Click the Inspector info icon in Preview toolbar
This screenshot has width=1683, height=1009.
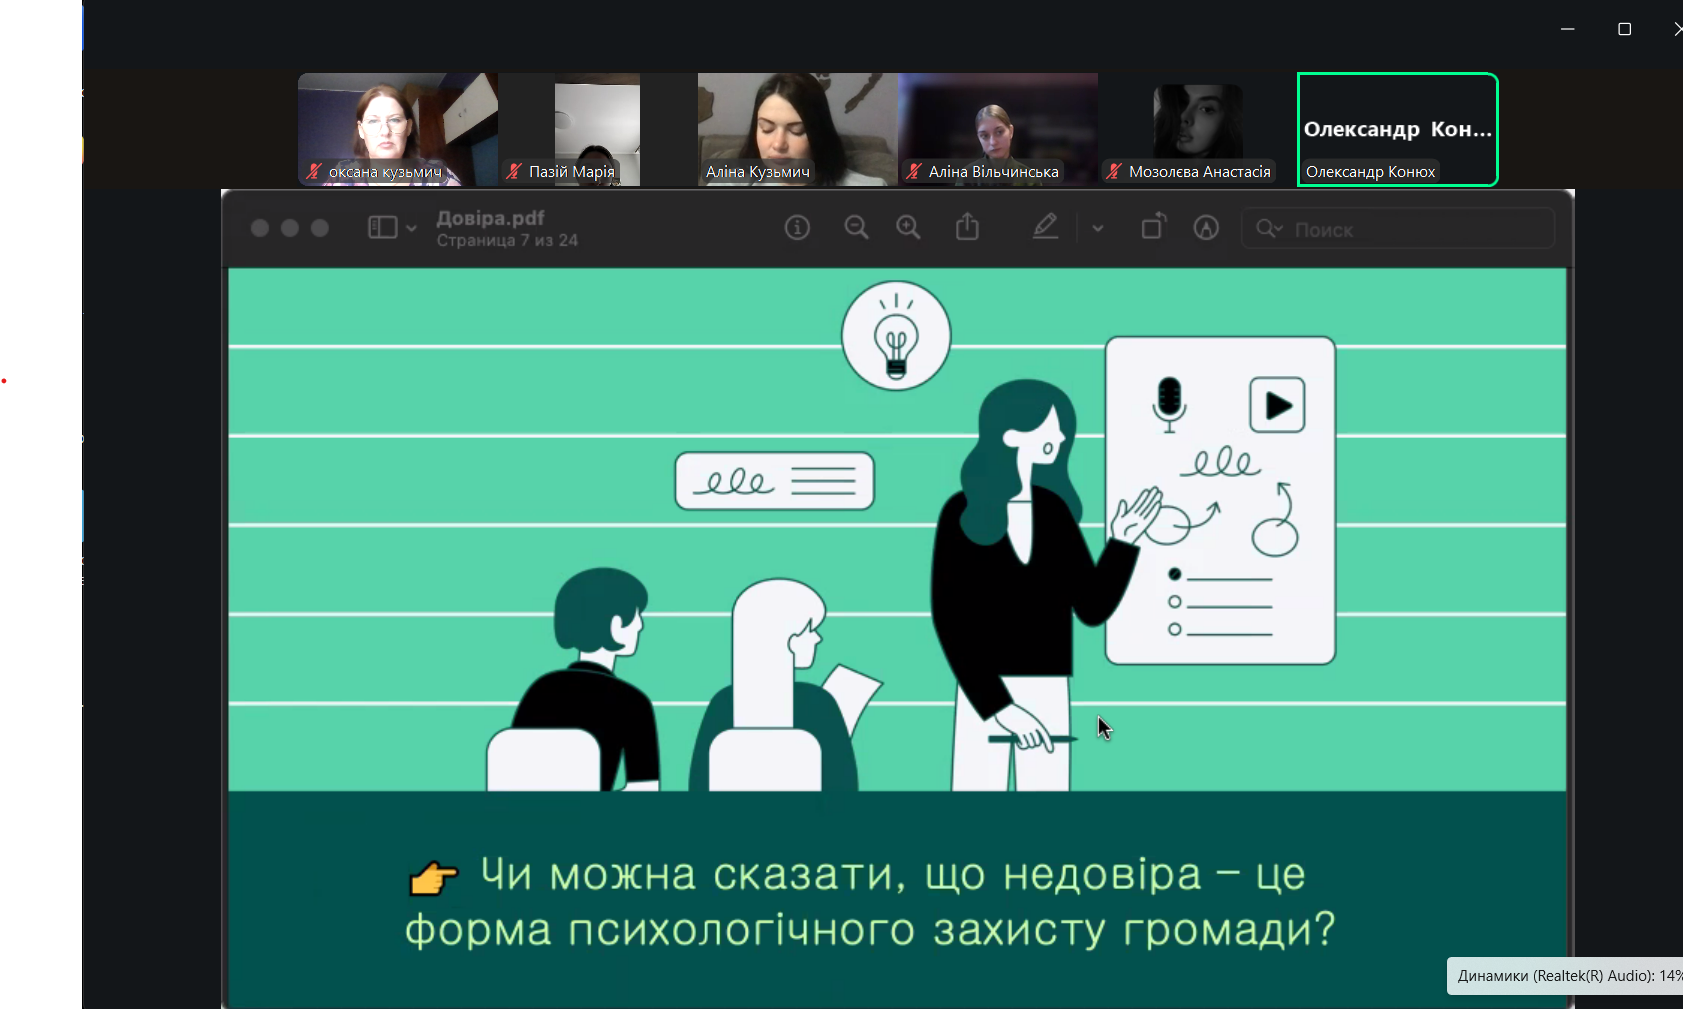(797, 228)
